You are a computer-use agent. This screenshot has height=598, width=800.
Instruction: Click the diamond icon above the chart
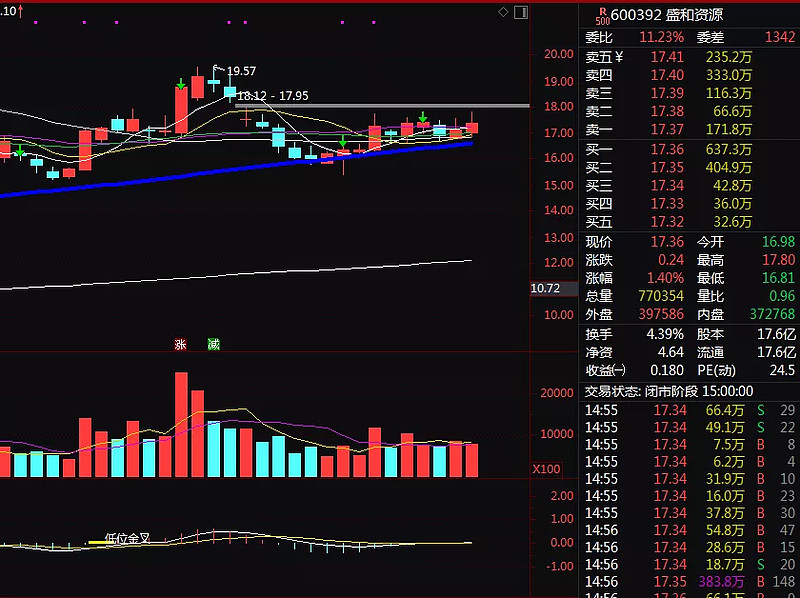tap(503, 12)
